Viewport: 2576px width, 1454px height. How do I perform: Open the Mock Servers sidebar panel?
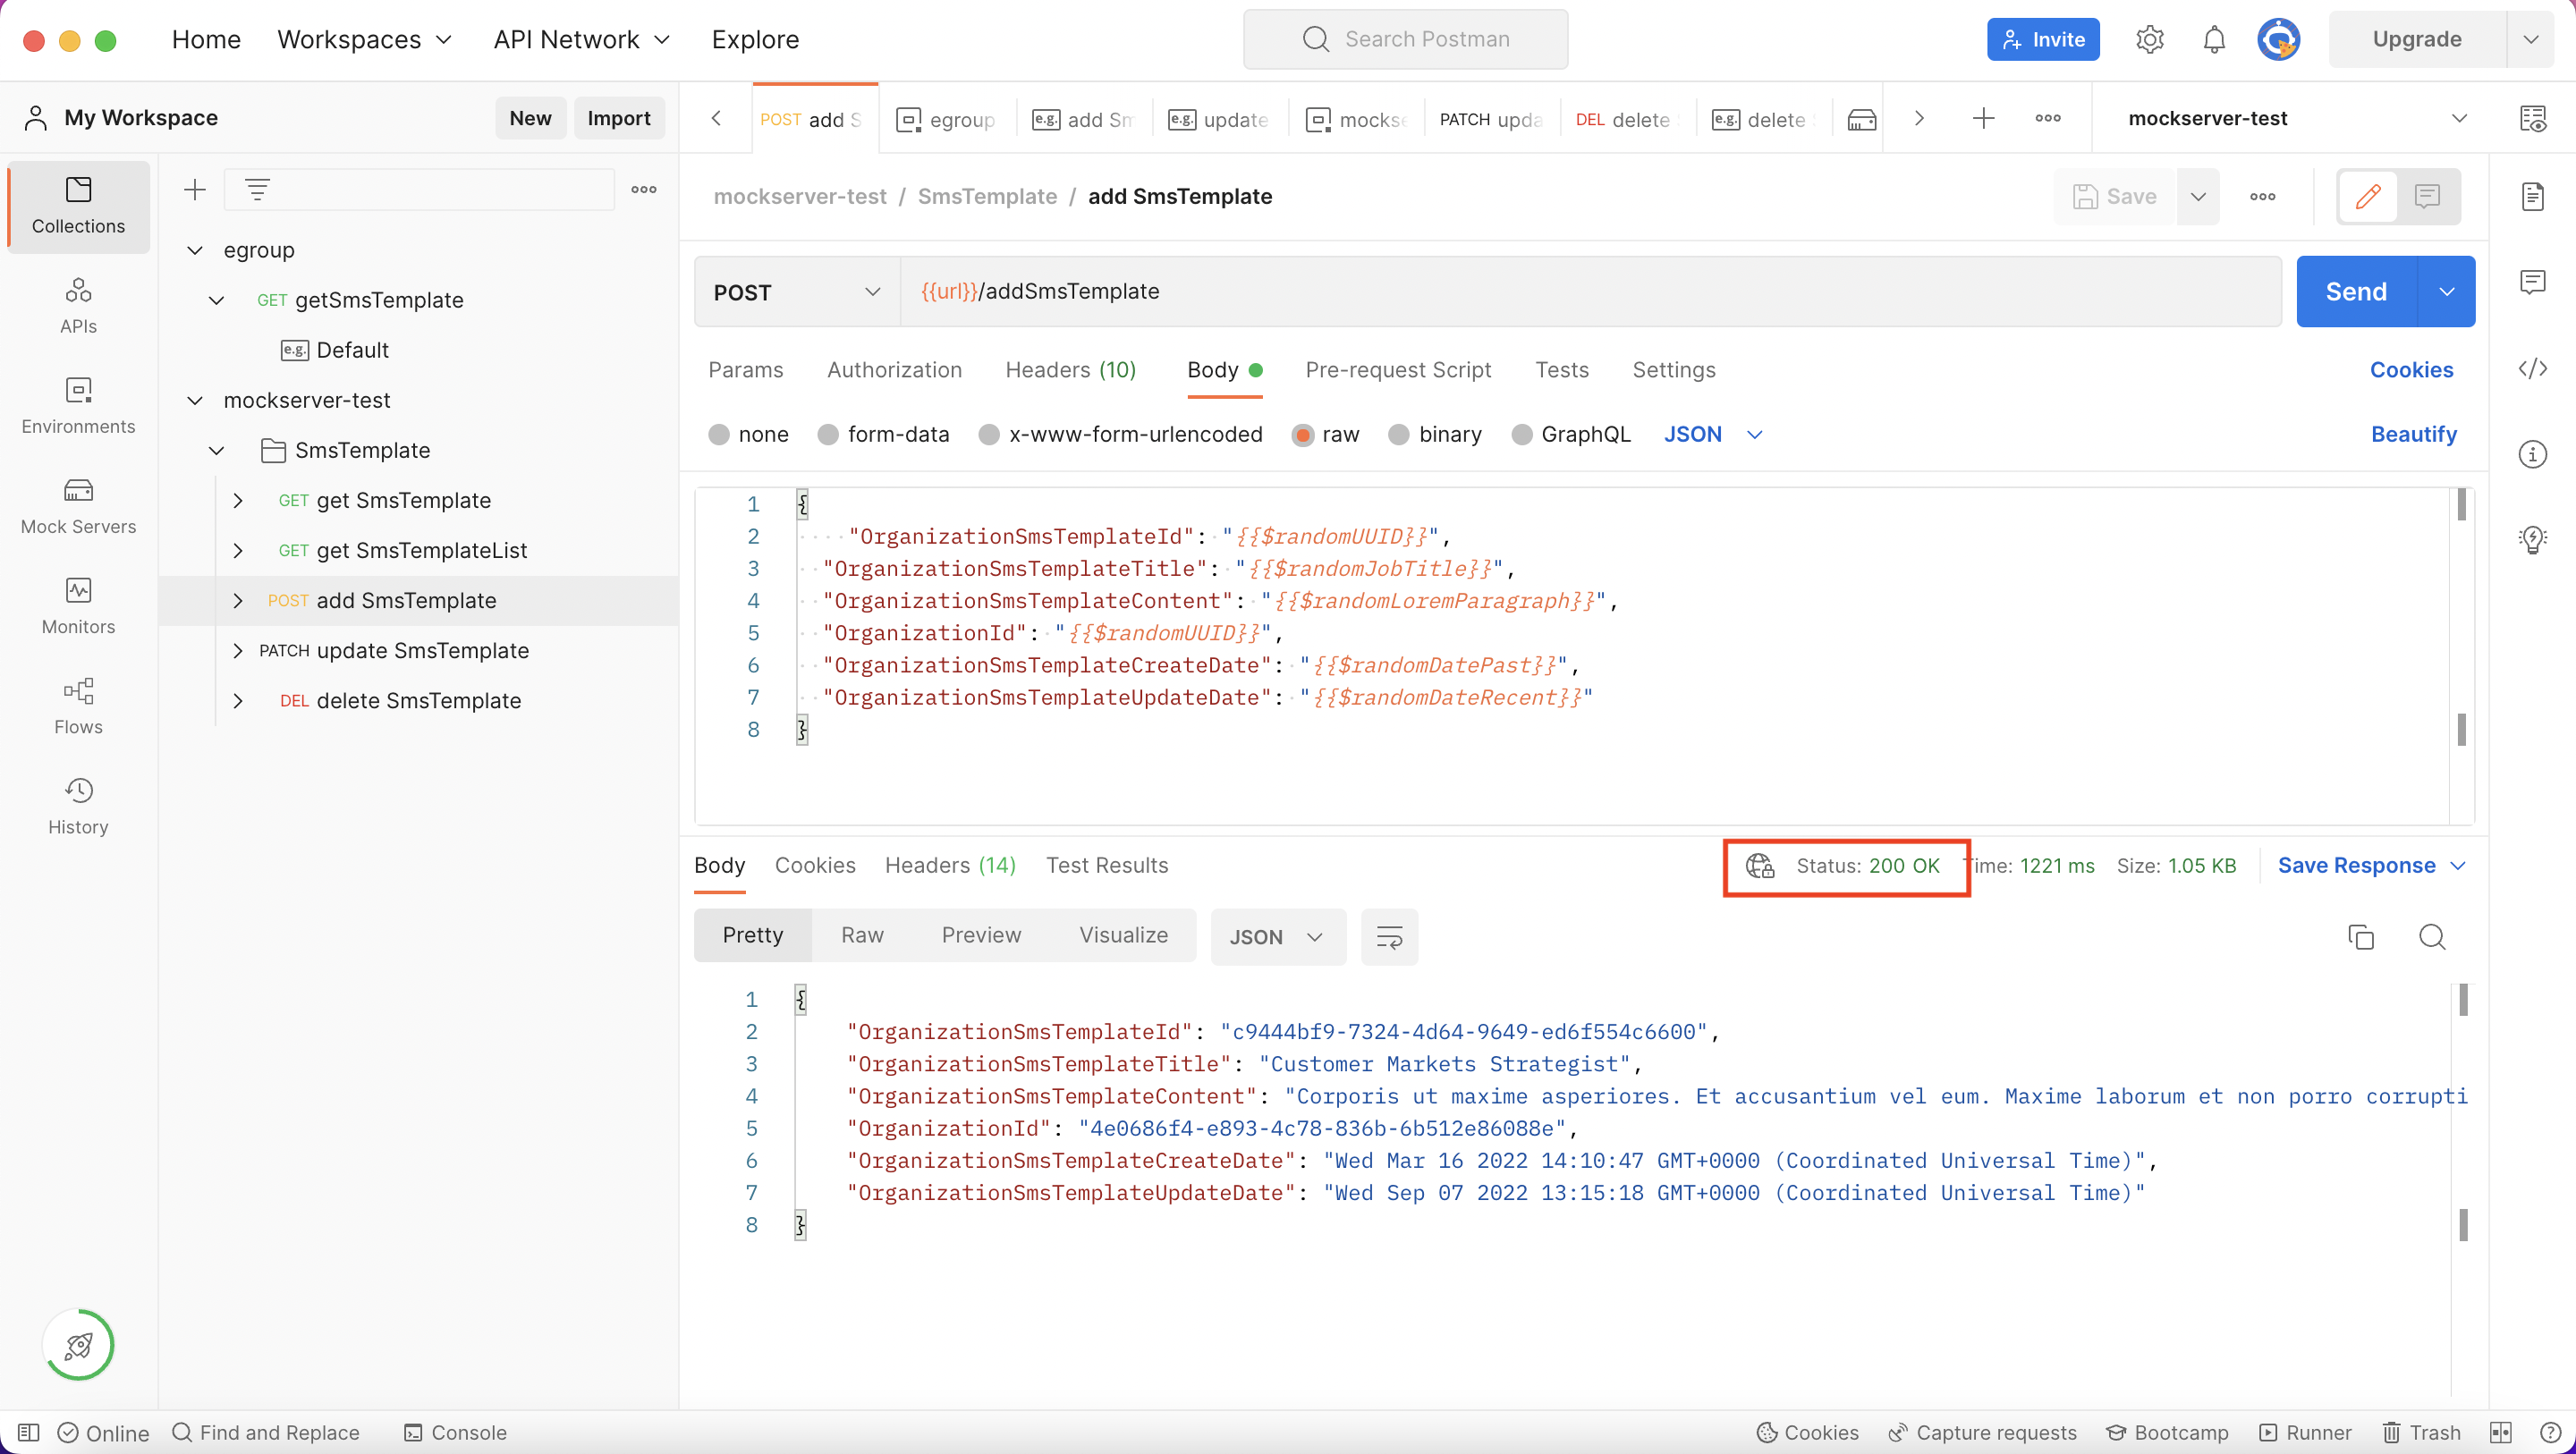pos(78,506)
